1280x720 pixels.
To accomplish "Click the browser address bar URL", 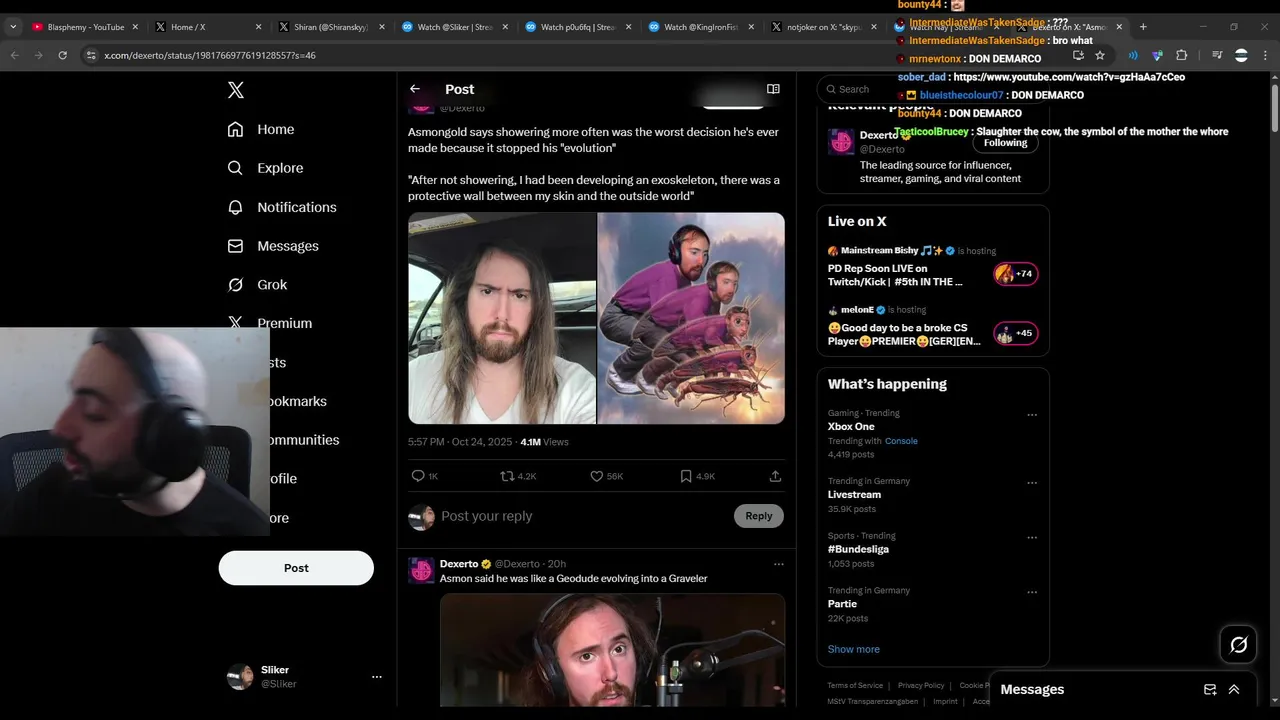I will (210, 55).
